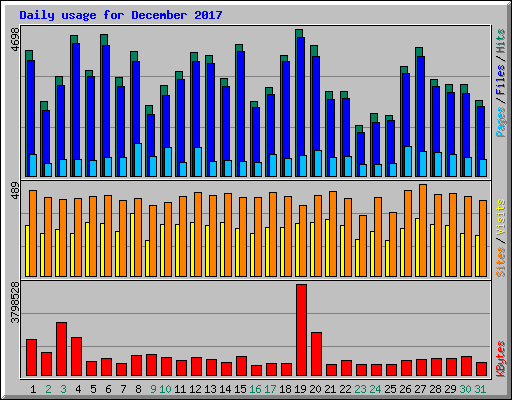
Task: Click day label 29 on the x-axis
Action: [450, 389]
